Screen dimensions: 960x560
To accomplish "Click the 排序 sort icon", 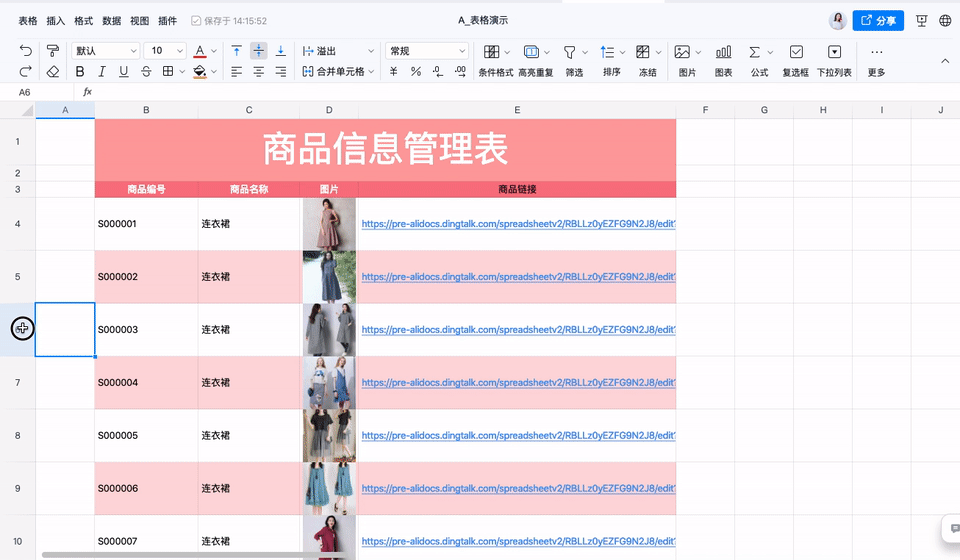I will (x=607, y=52).
